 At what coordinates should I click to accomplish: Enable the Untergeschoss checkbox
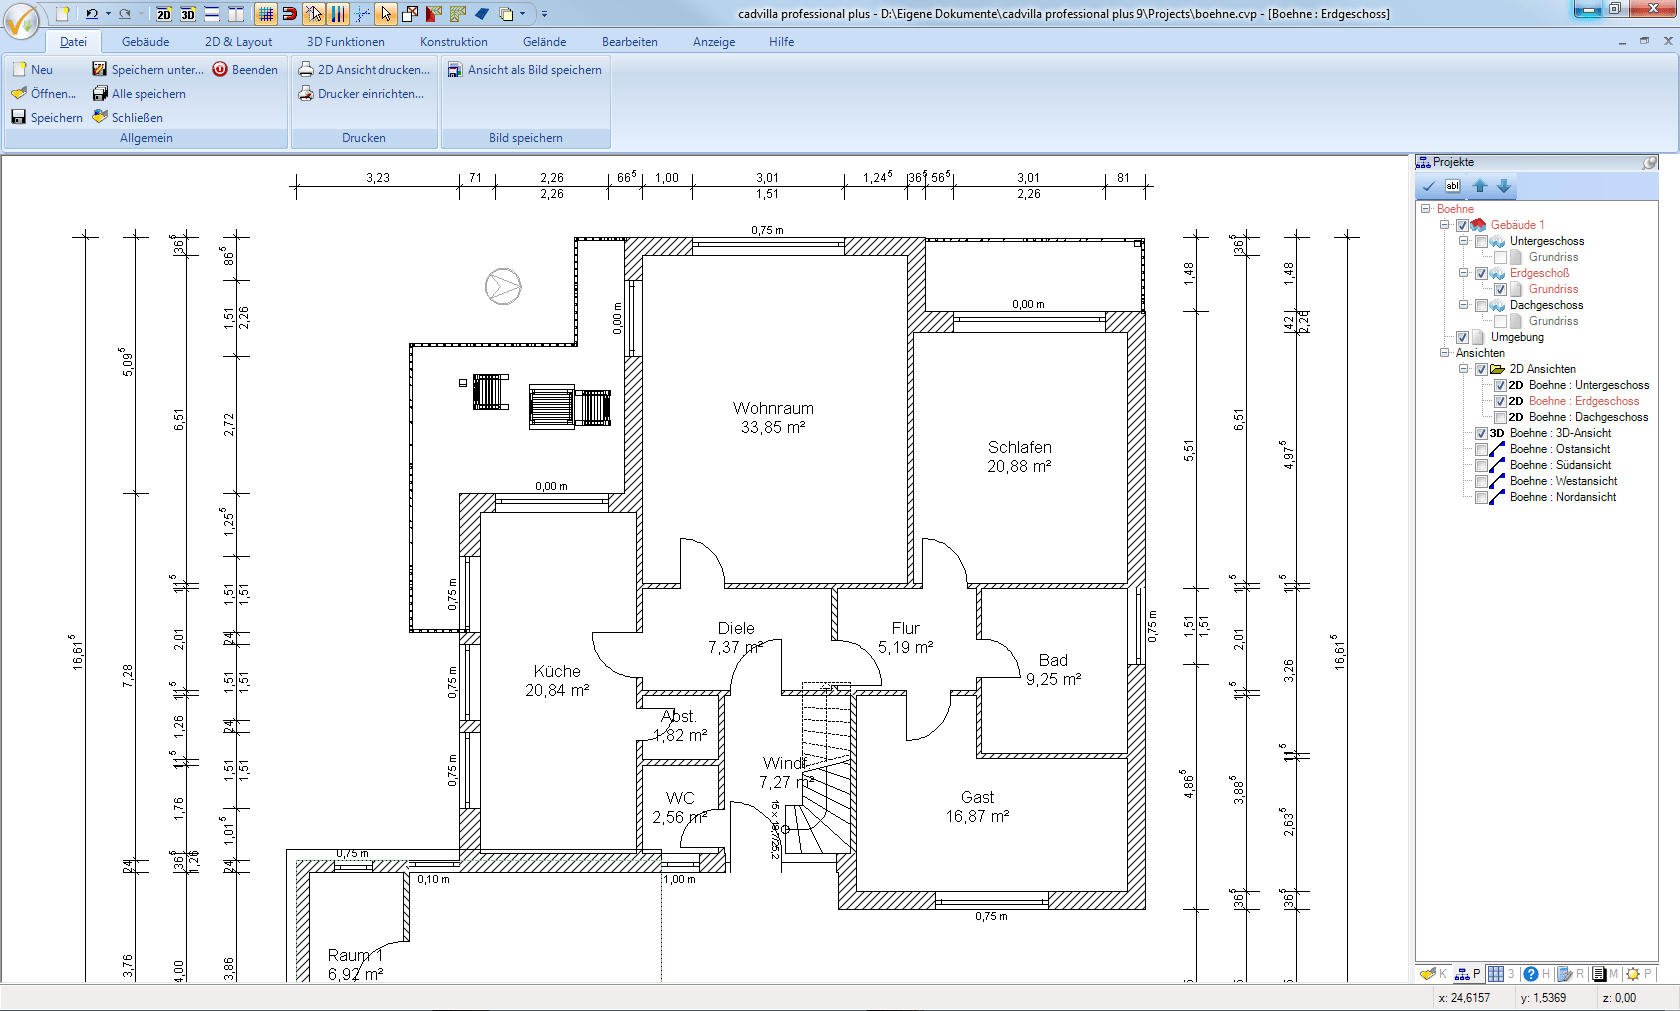(1481, 241)
